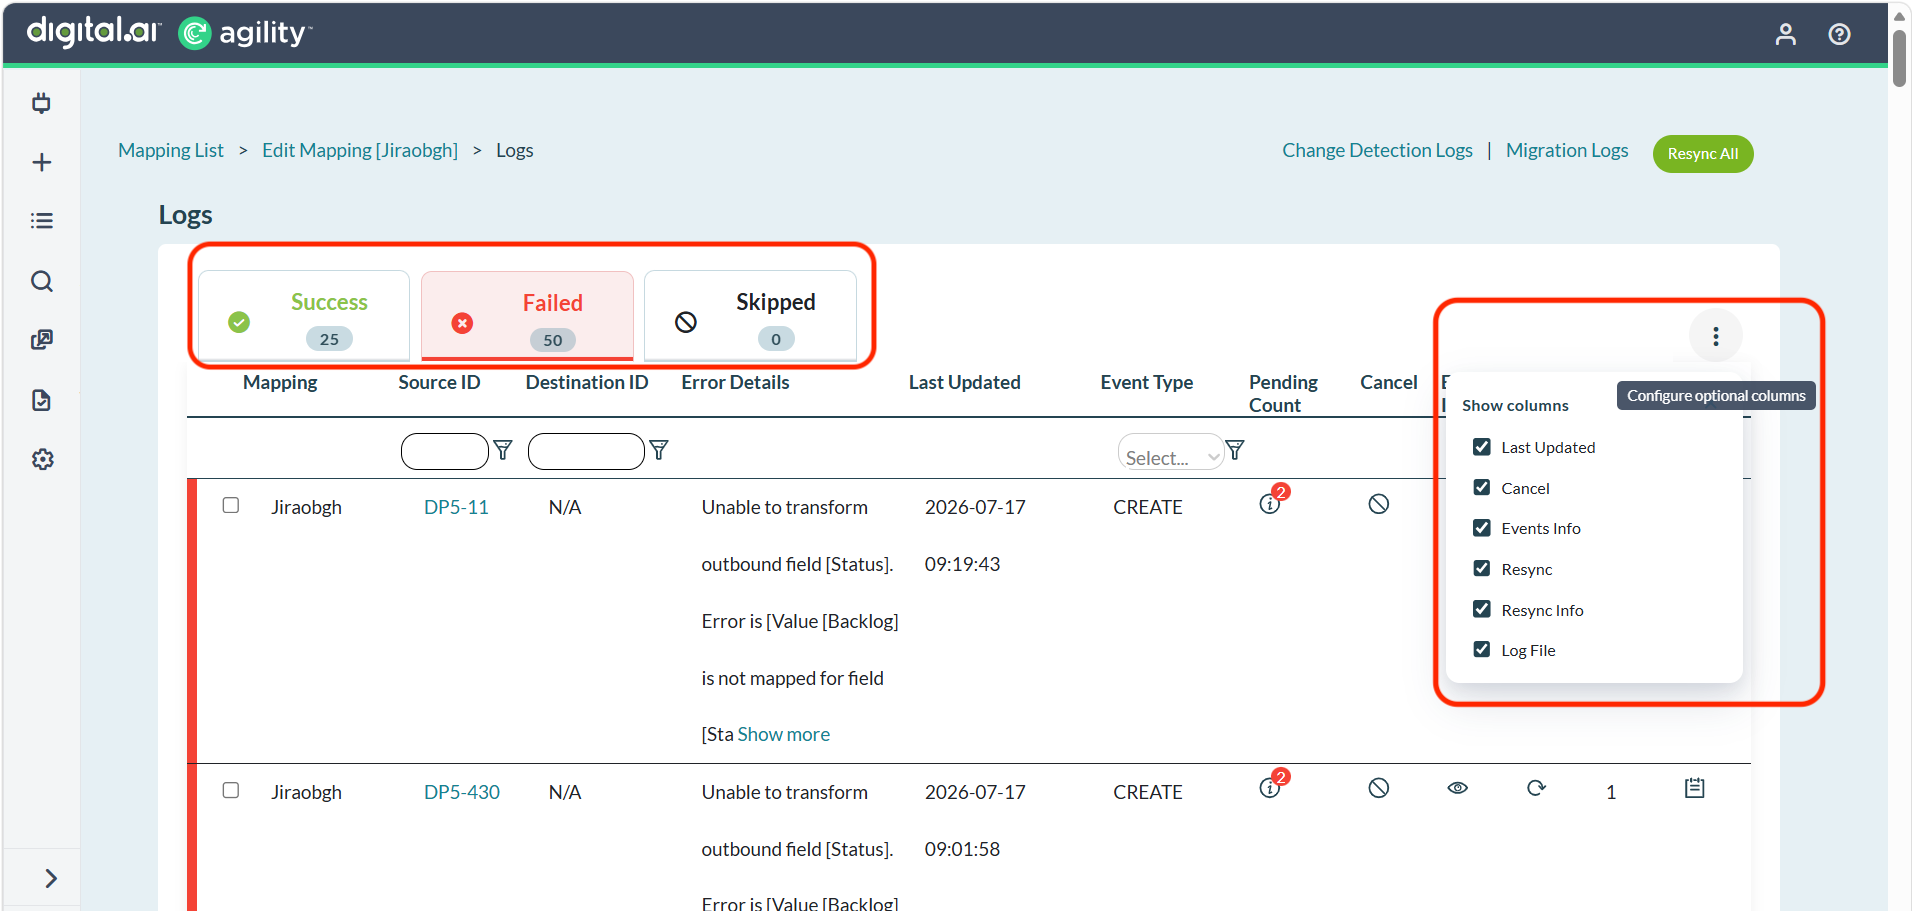Apply the Event Type filter funnel icon

coord(1235,450)
